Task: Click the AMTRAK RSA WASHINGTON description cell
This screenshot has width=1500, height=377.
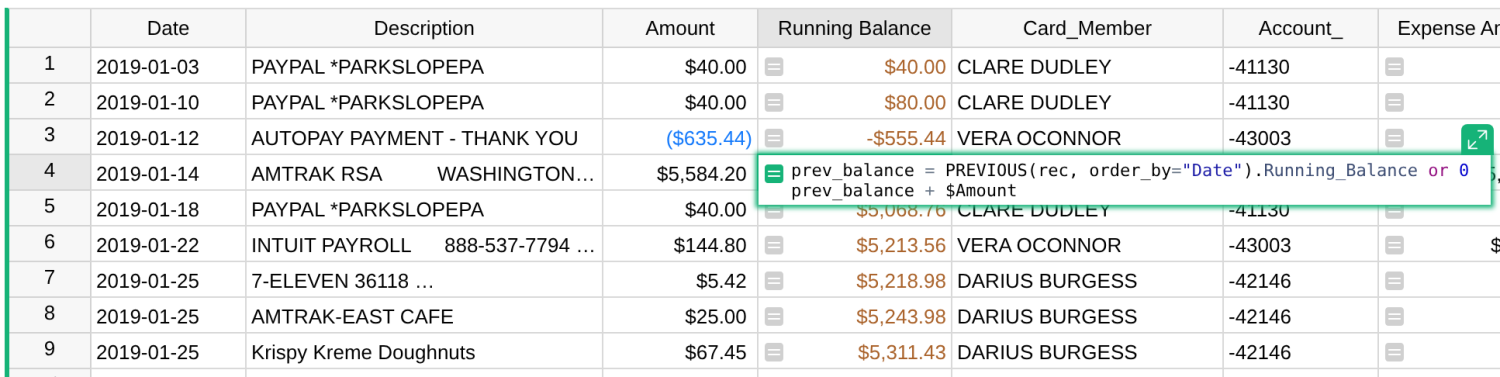Action: tap(424, 174)
